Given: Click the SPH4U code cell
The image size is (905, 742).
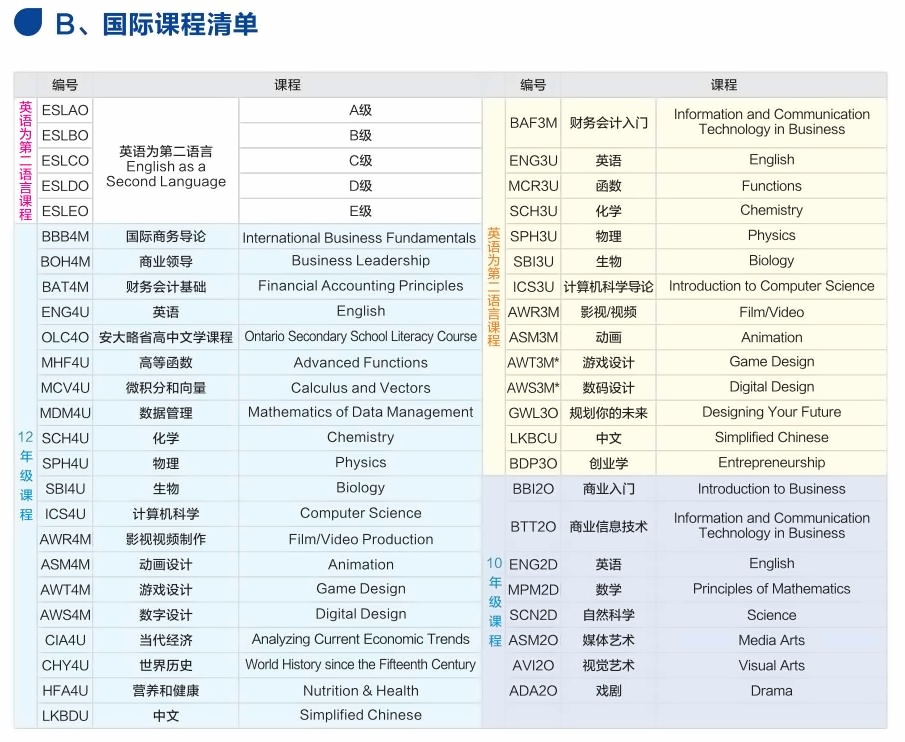Looking at the screenshot, I should pyautogui.click(x=65, y=463).
